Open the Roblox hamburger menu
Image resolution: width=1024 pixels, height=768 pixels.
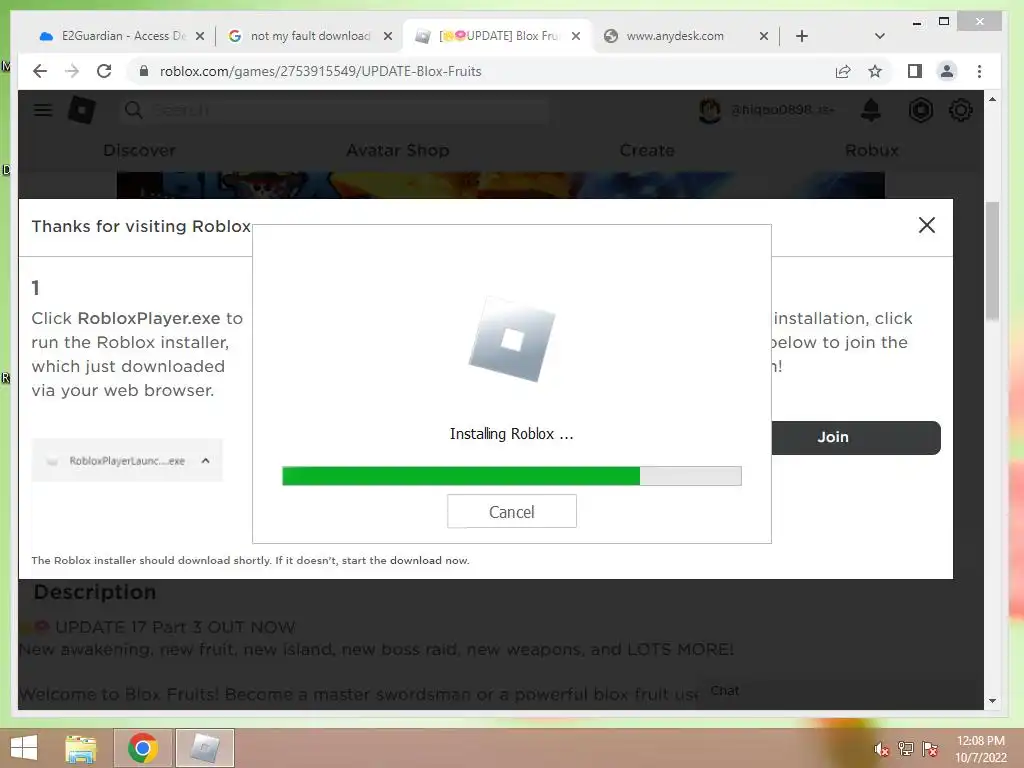pos(42,110)
